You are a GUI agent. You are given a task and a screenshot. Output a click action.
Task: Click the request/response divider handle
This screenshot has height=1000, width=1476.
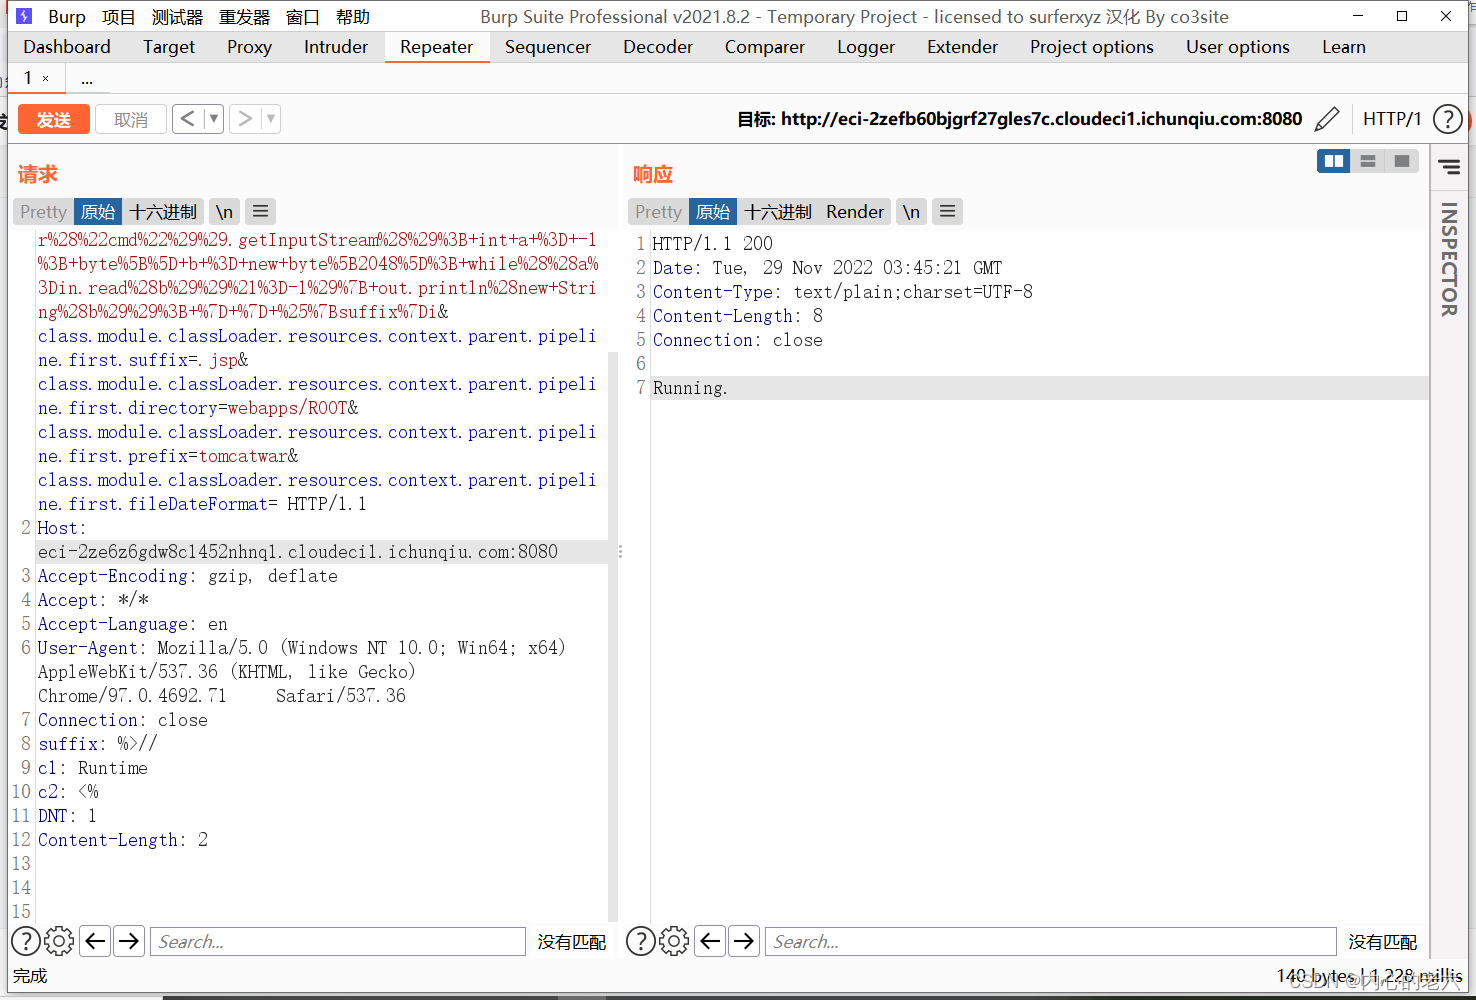(x=620, y=551)
